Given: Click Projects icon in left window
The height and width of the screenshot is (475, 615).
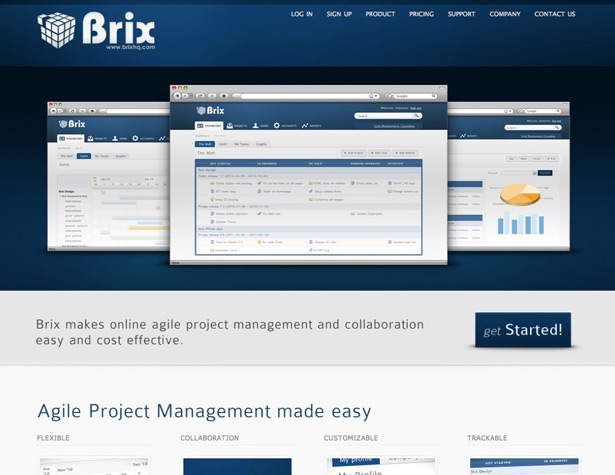Looking at the screenshot, I should (x=90, y=138).
